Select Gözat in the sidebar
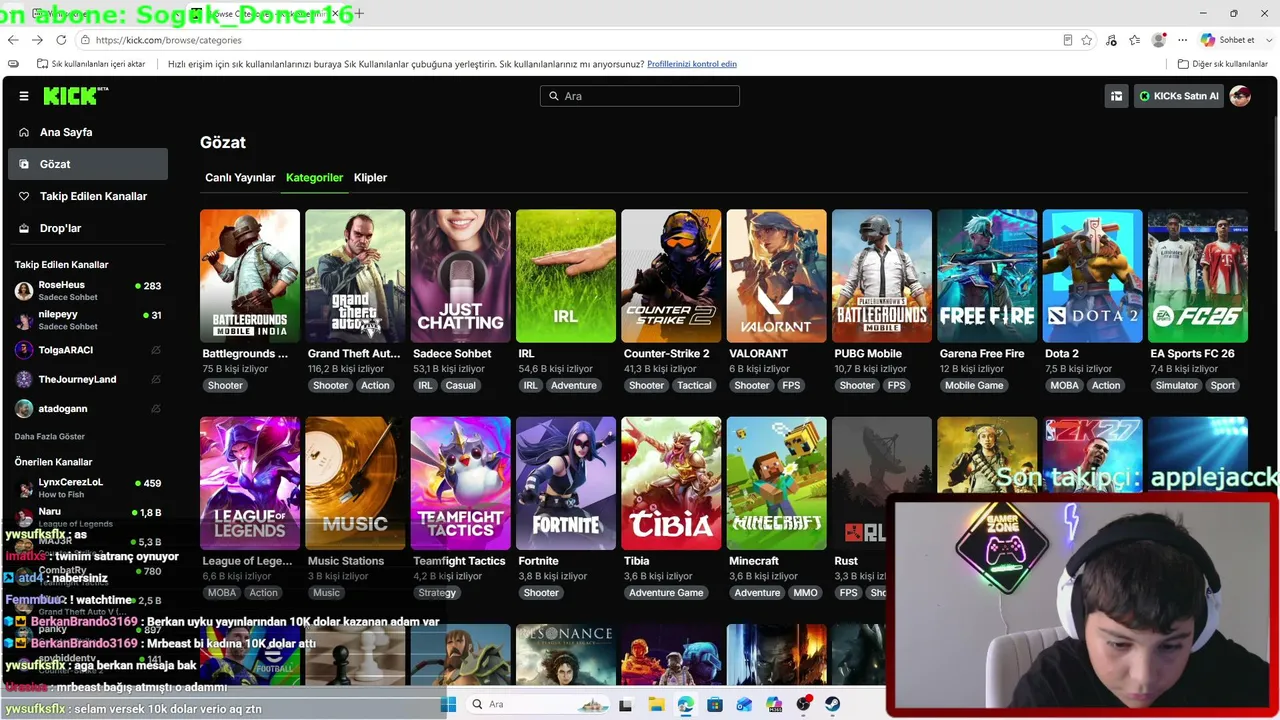 [x=88, y=164]
